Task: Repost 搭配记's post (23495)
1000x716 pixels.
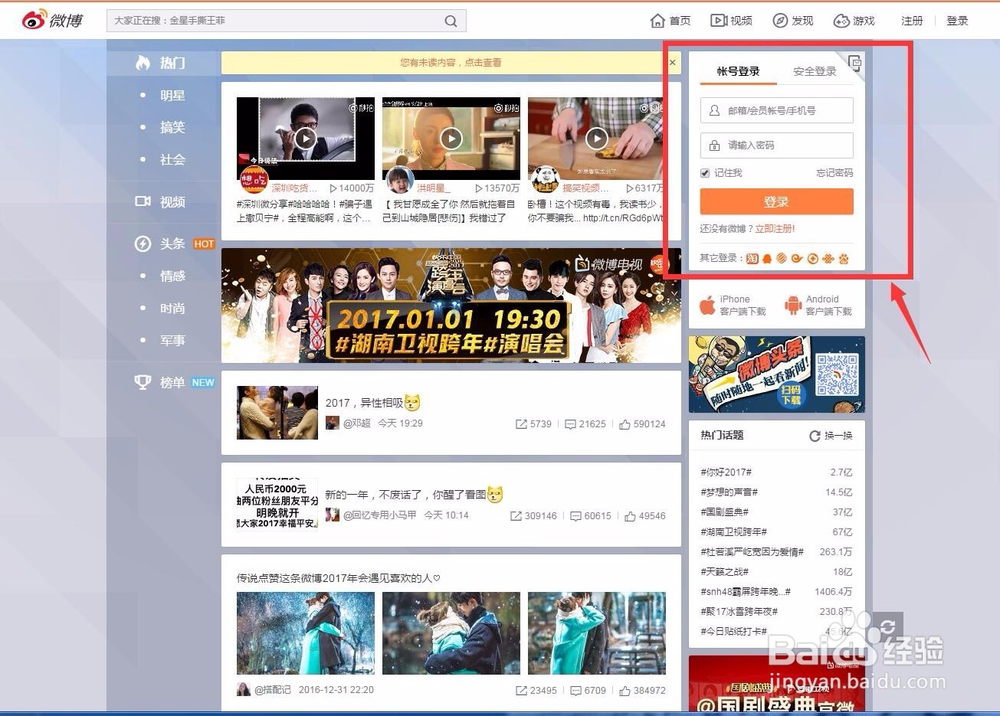Action: [536, 690]
